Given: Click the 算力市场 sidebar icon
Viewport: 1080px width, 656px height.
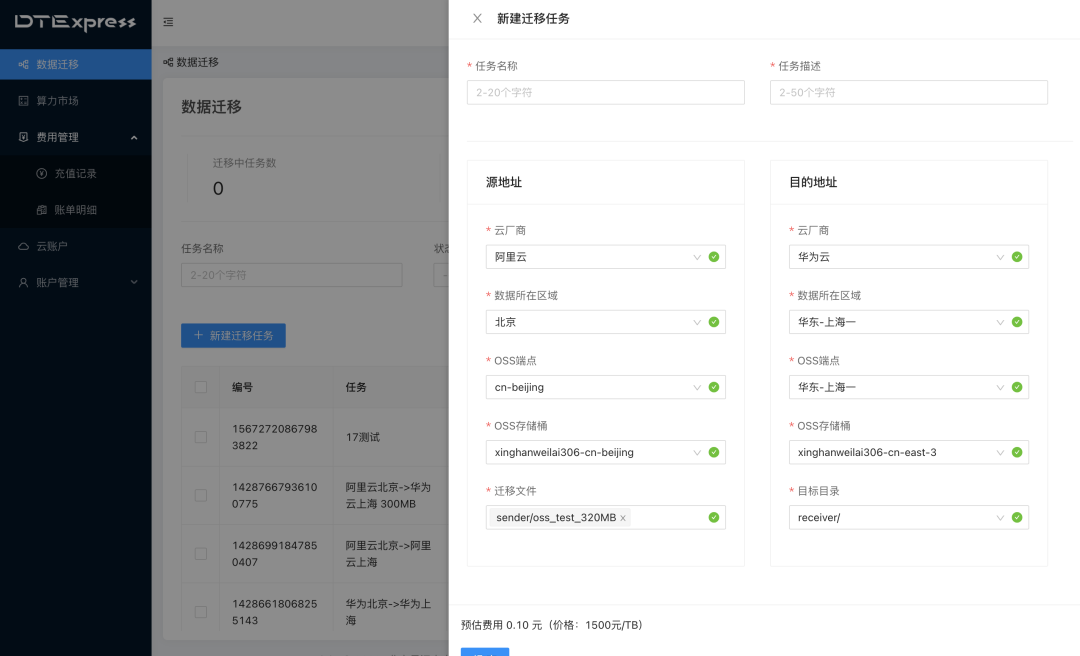Looking at the screenshot, I should point(24,101).
